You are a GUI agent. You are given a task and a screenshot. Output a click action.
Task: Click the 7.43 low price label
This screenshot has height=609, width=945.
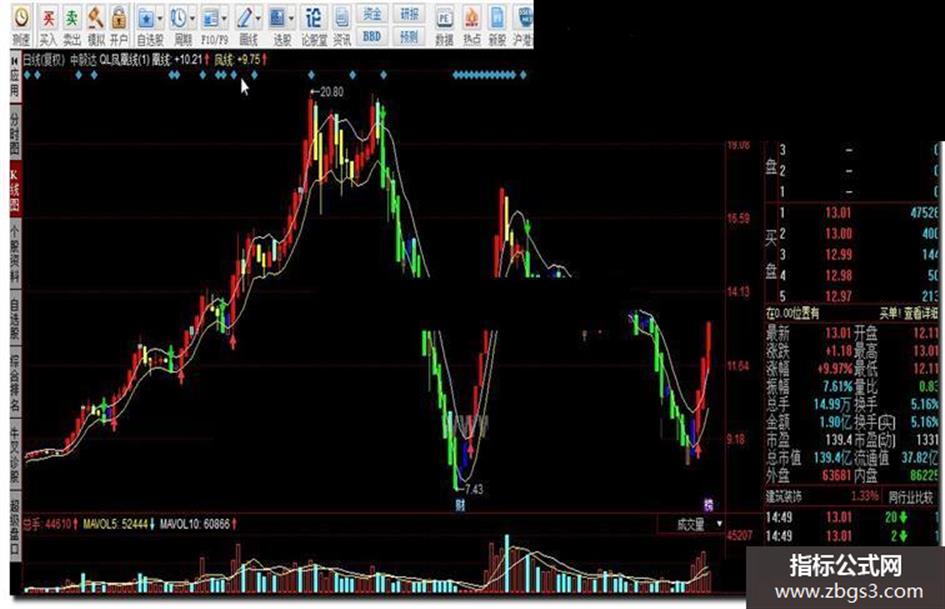(474, 489)
